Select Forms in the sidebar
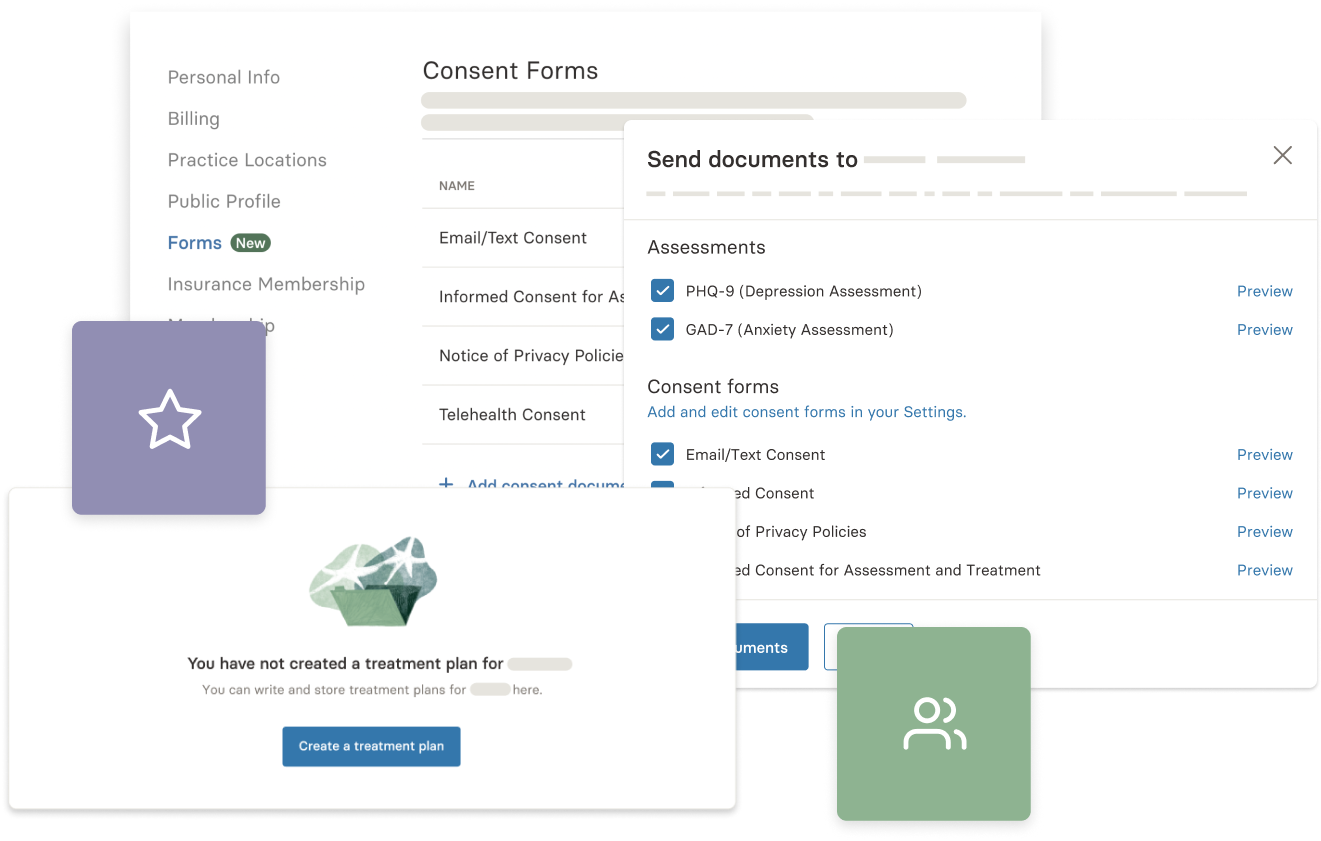This screenshot has height=841, width=1321. click(195, 242)
